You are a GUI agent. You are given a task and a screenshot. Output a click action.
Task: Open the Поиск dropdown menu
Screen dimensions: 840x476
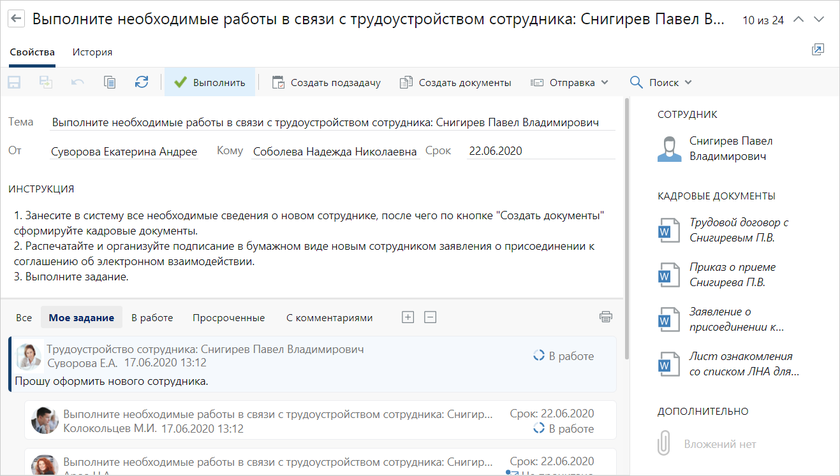(x=660, y=82)
